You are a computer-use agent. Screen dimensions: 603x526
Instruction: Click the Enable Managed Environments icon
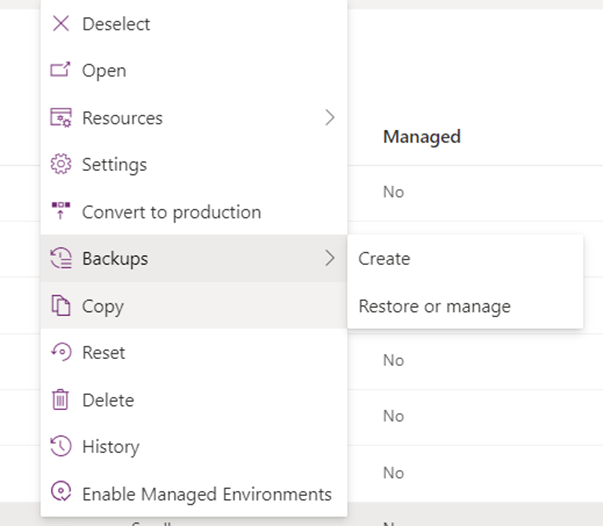click(x=61, y=494)
